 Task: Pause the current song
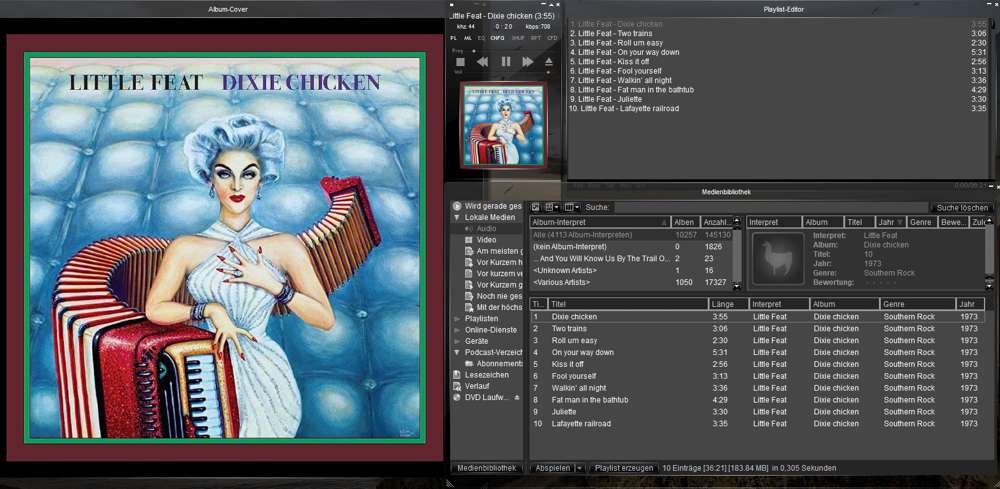coord(505,62)
